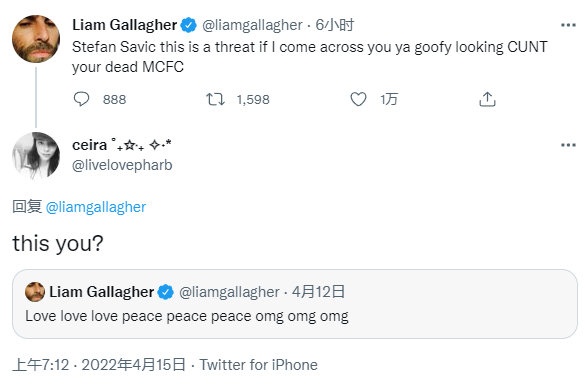Click the 4月12日 date in quoted tweet
The image size is (585, 385).
(x=318, y=292)
